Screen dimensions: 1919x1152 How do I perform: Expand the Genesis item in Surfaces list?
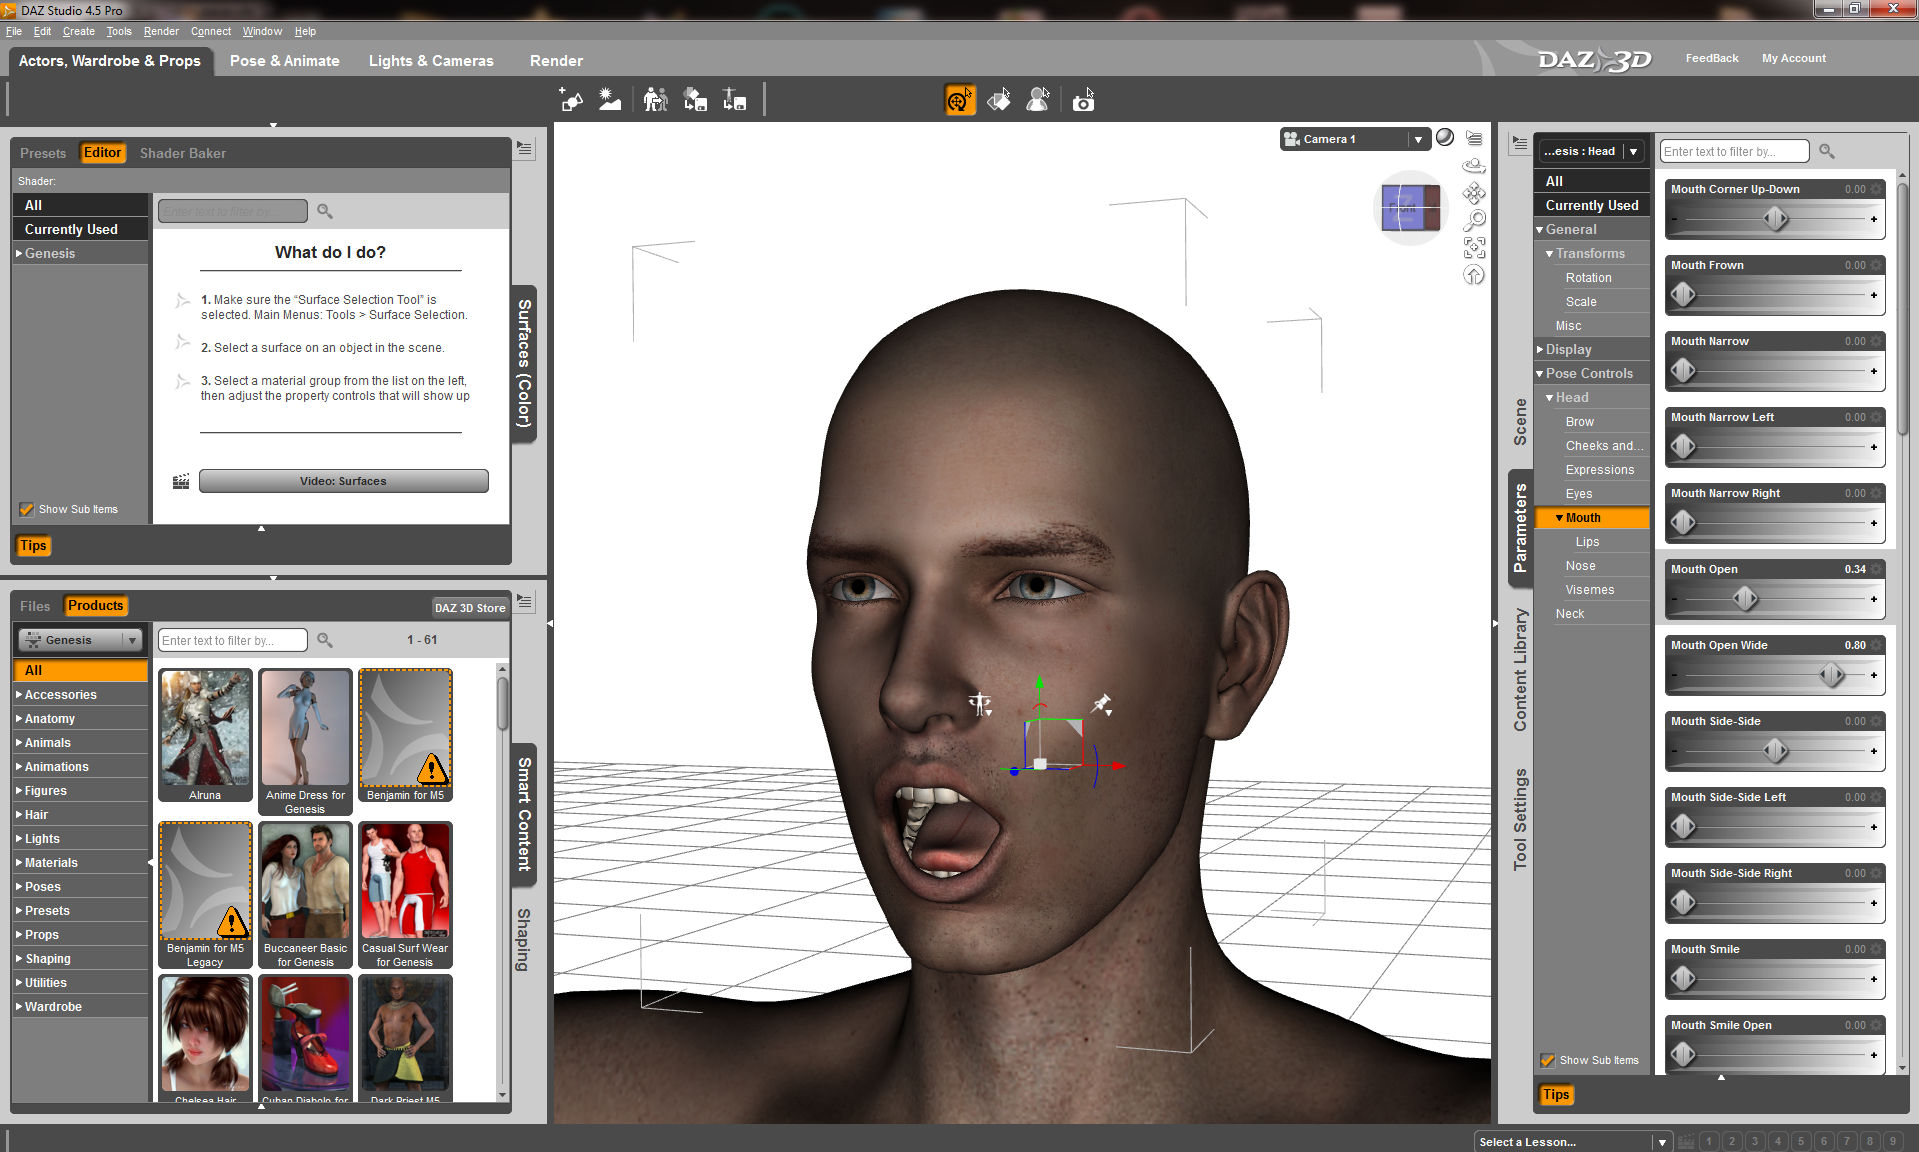(19, 253)
